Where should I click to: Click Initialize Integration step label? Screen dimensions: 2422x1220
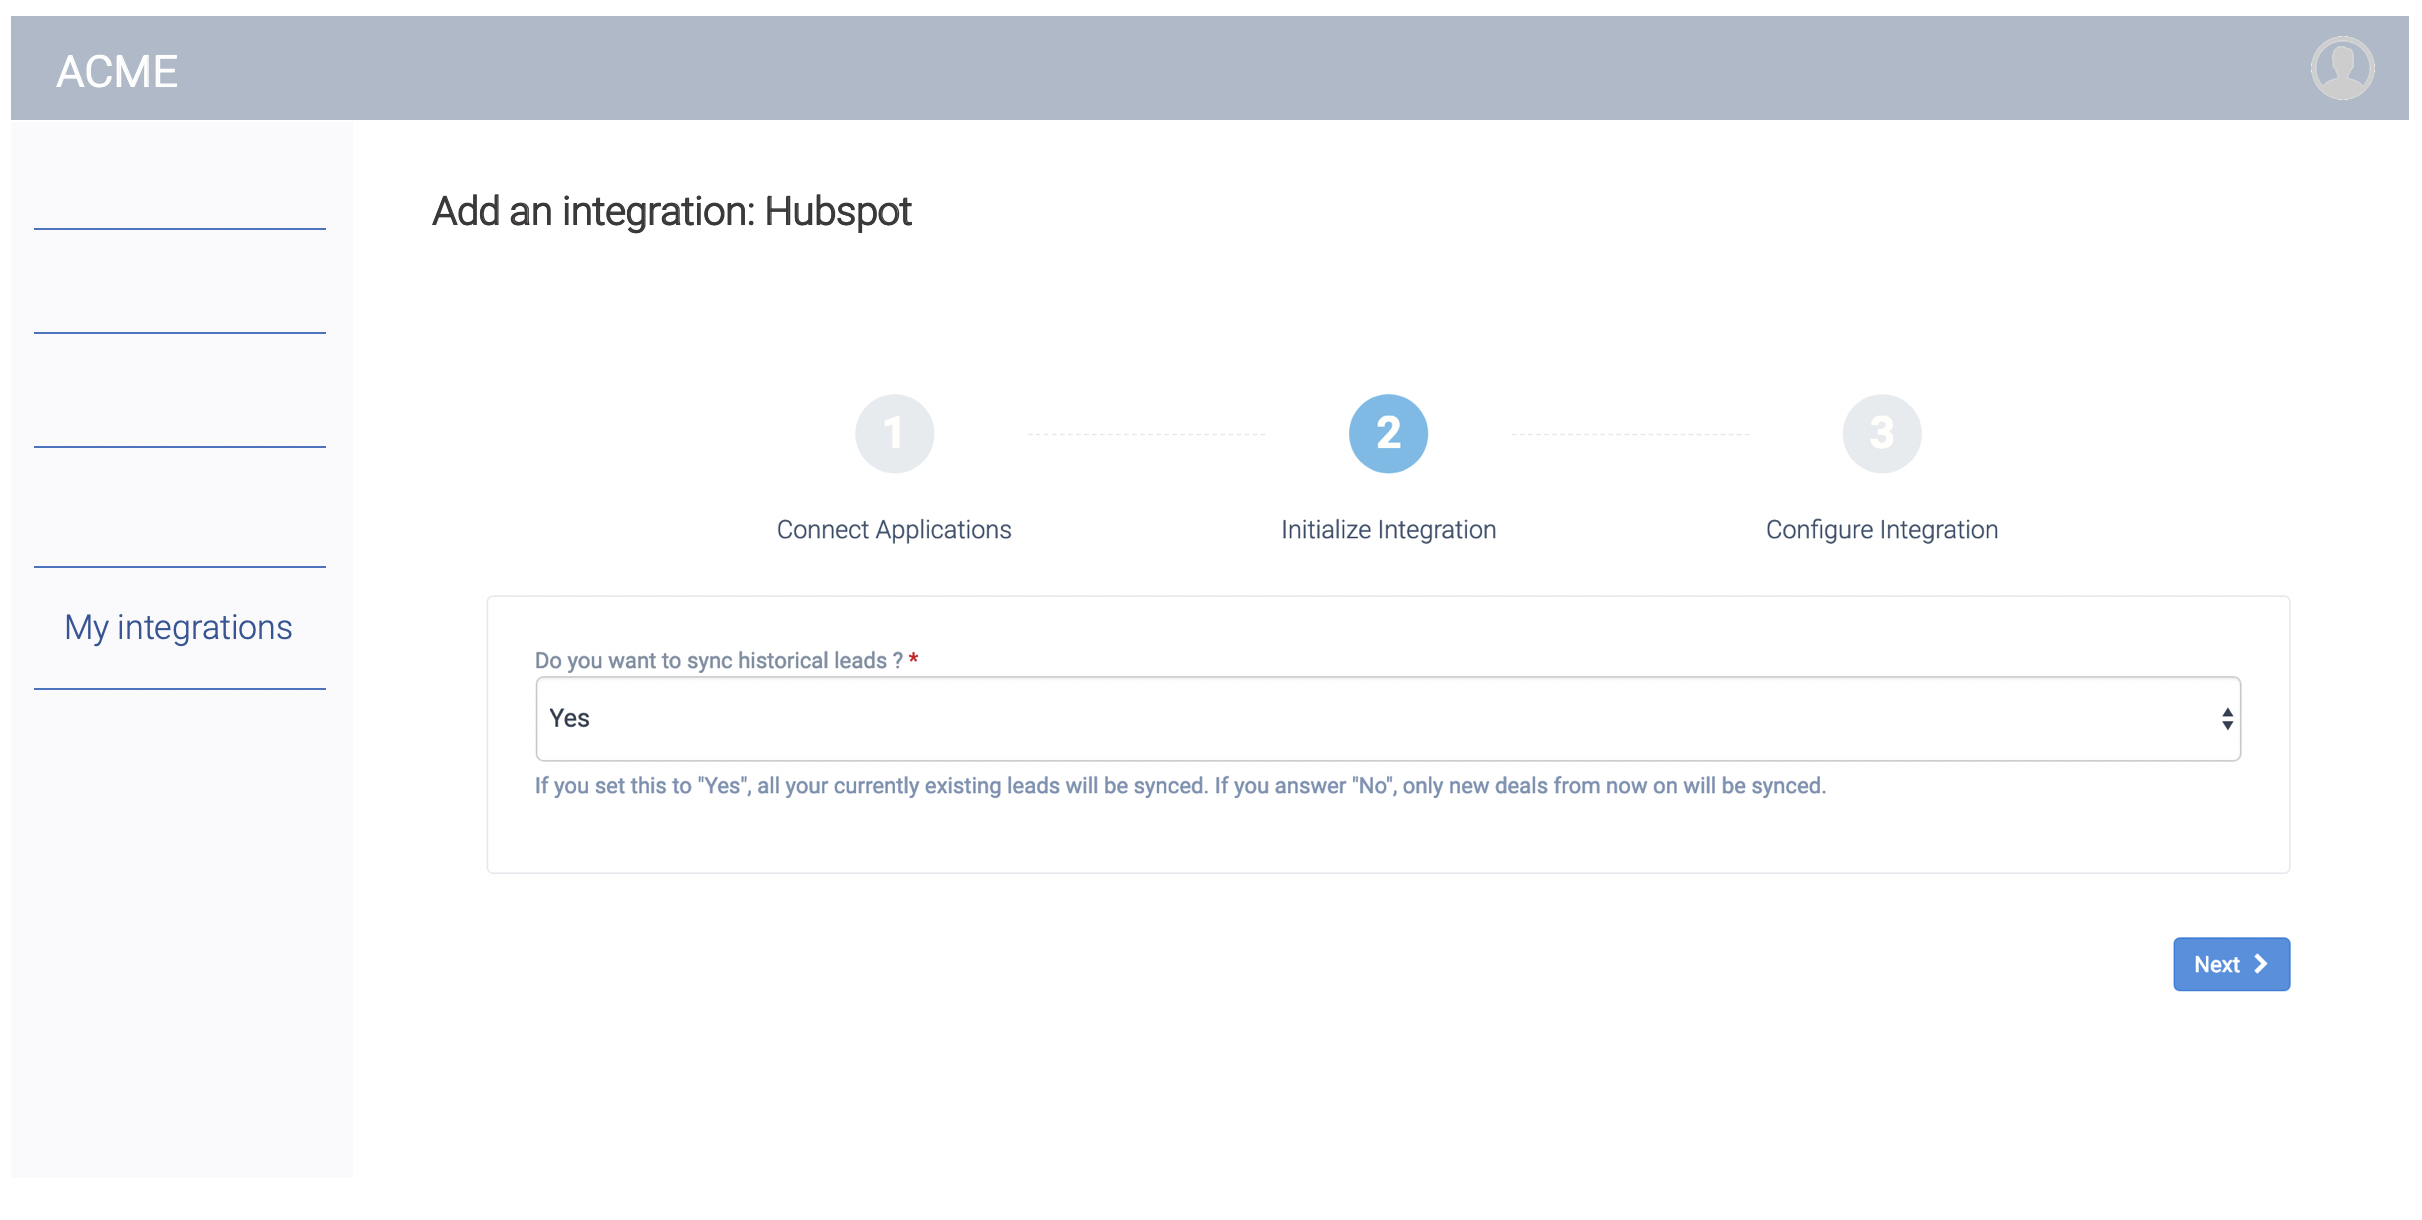1388,530
